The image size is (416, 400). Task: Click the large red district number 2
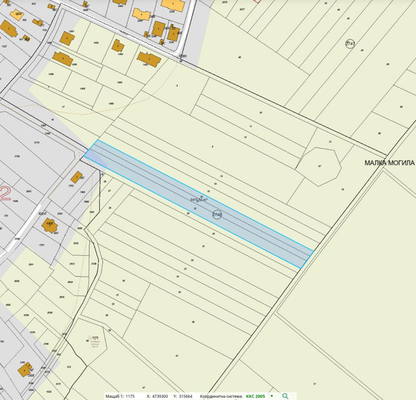[x=5, y=194]
